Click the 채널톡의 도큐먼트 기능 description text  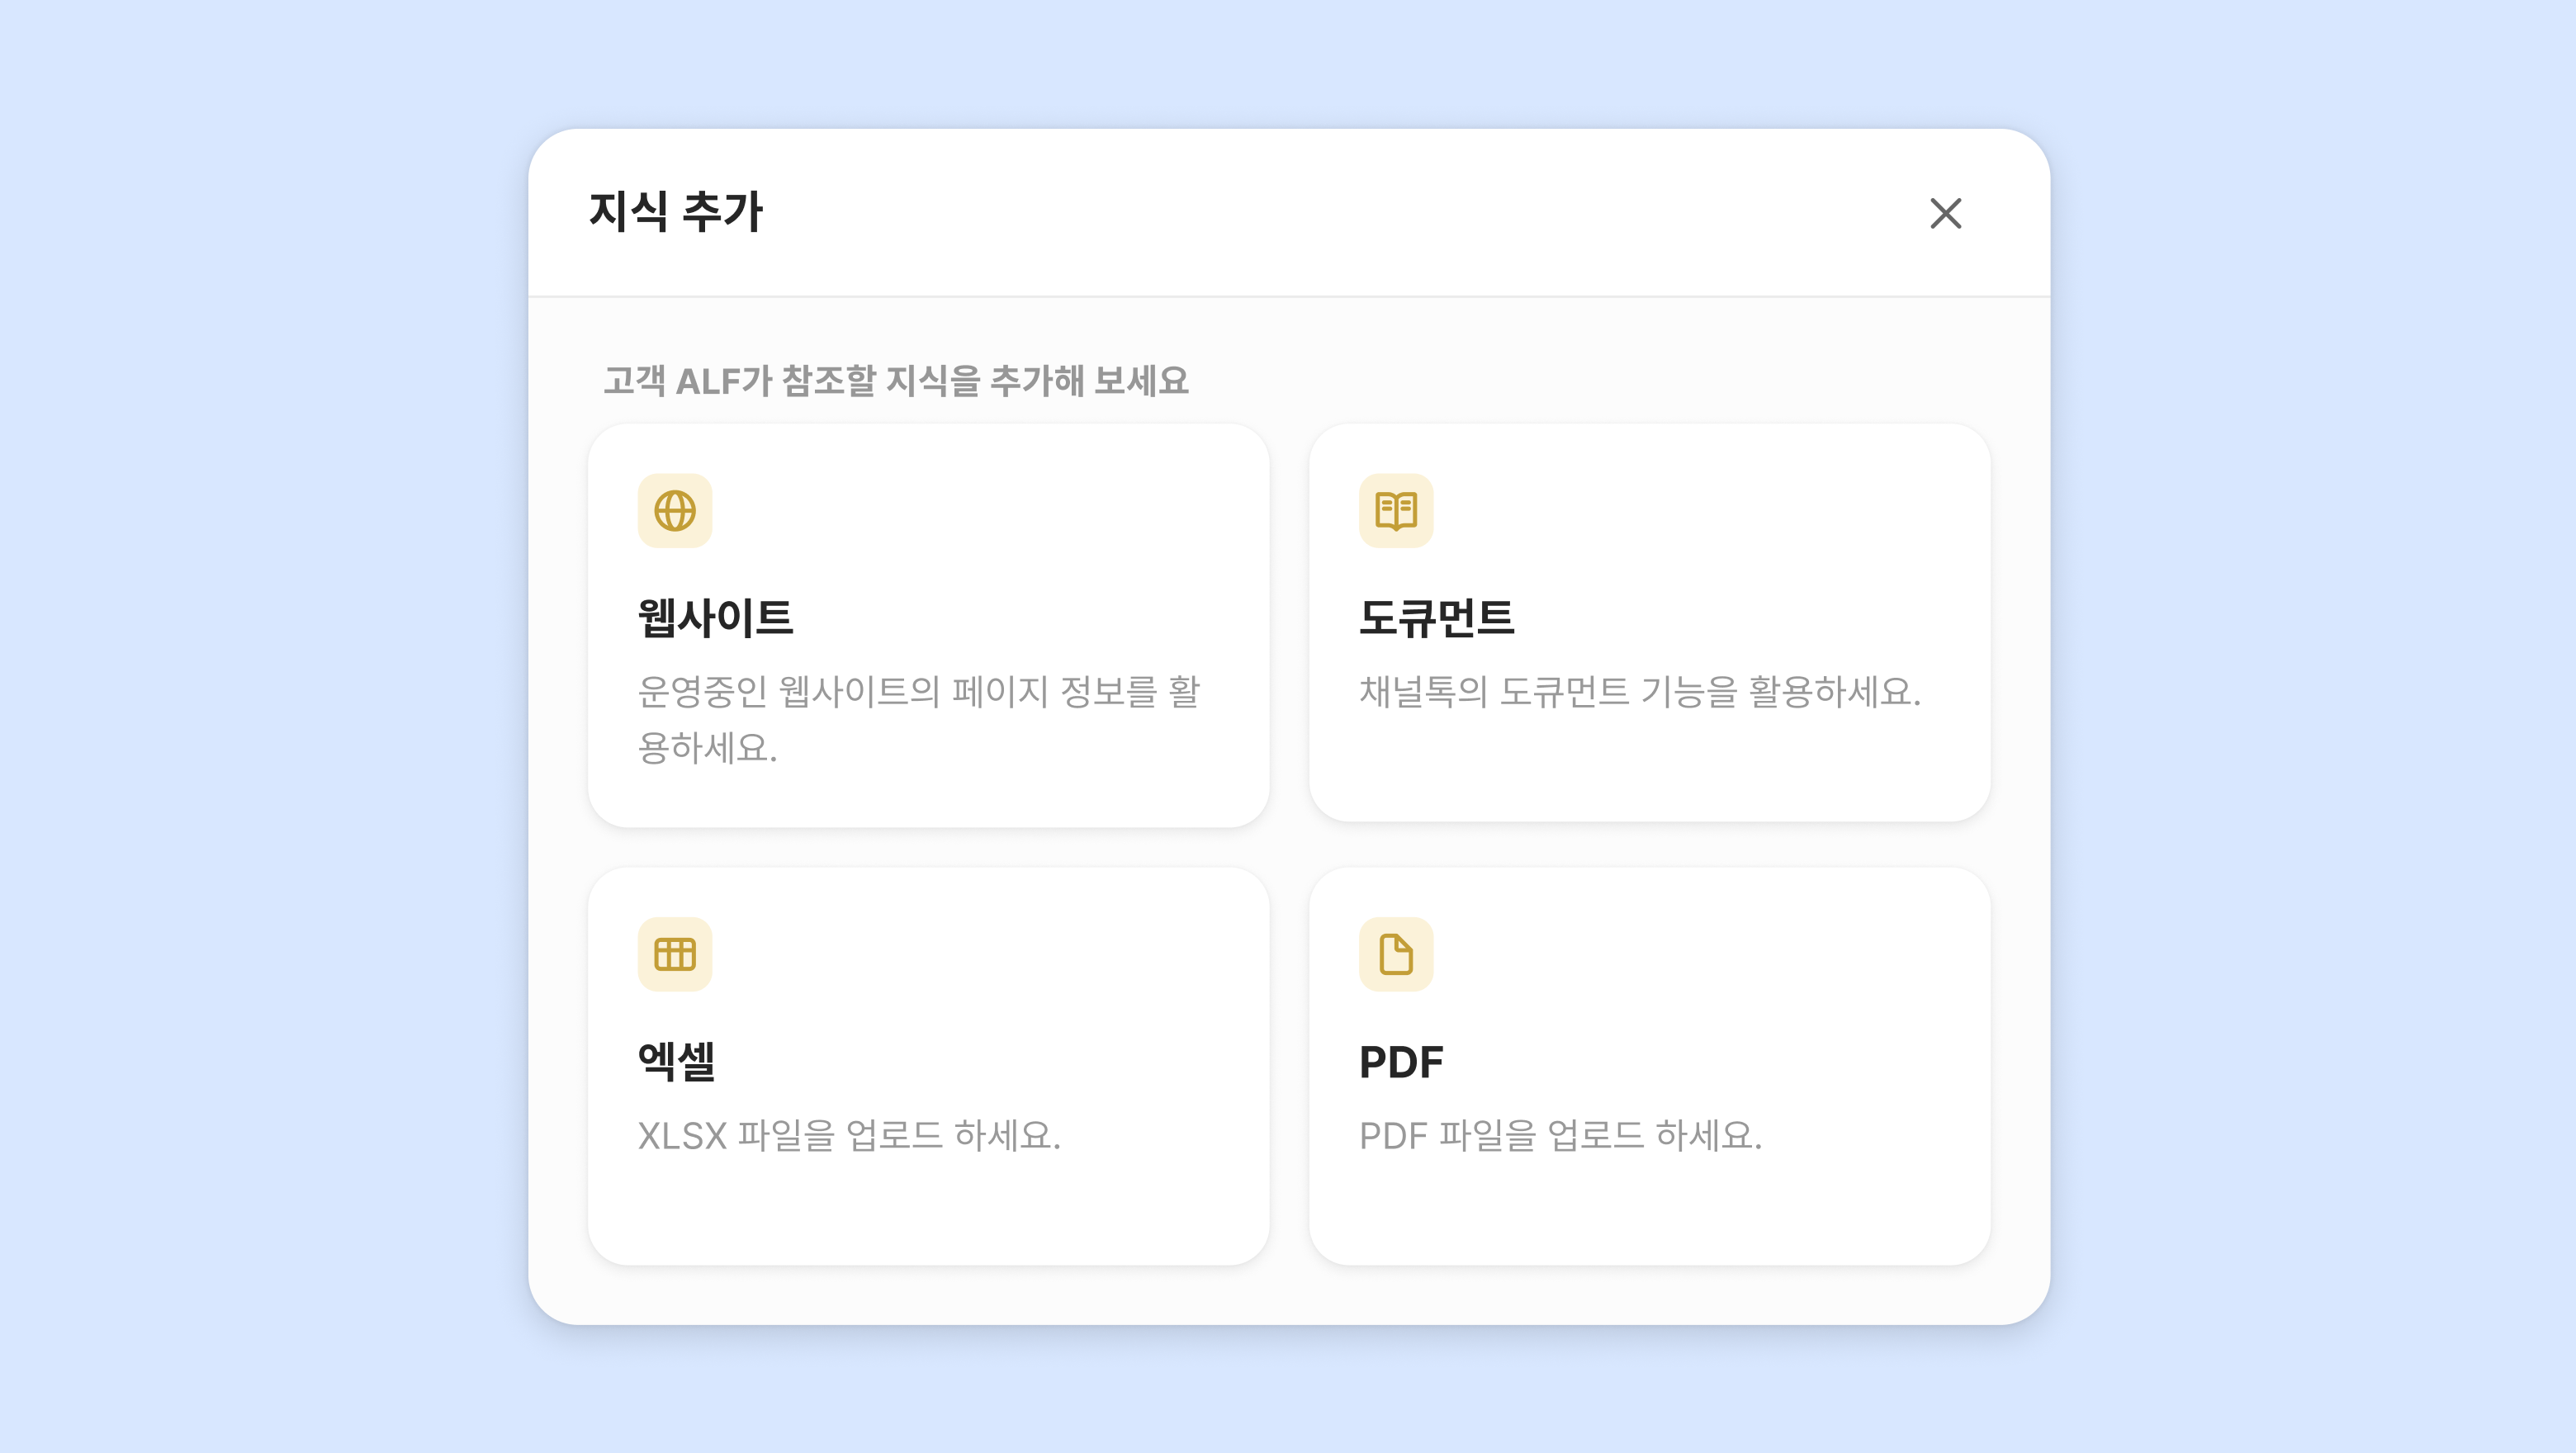coord(1640,692)
